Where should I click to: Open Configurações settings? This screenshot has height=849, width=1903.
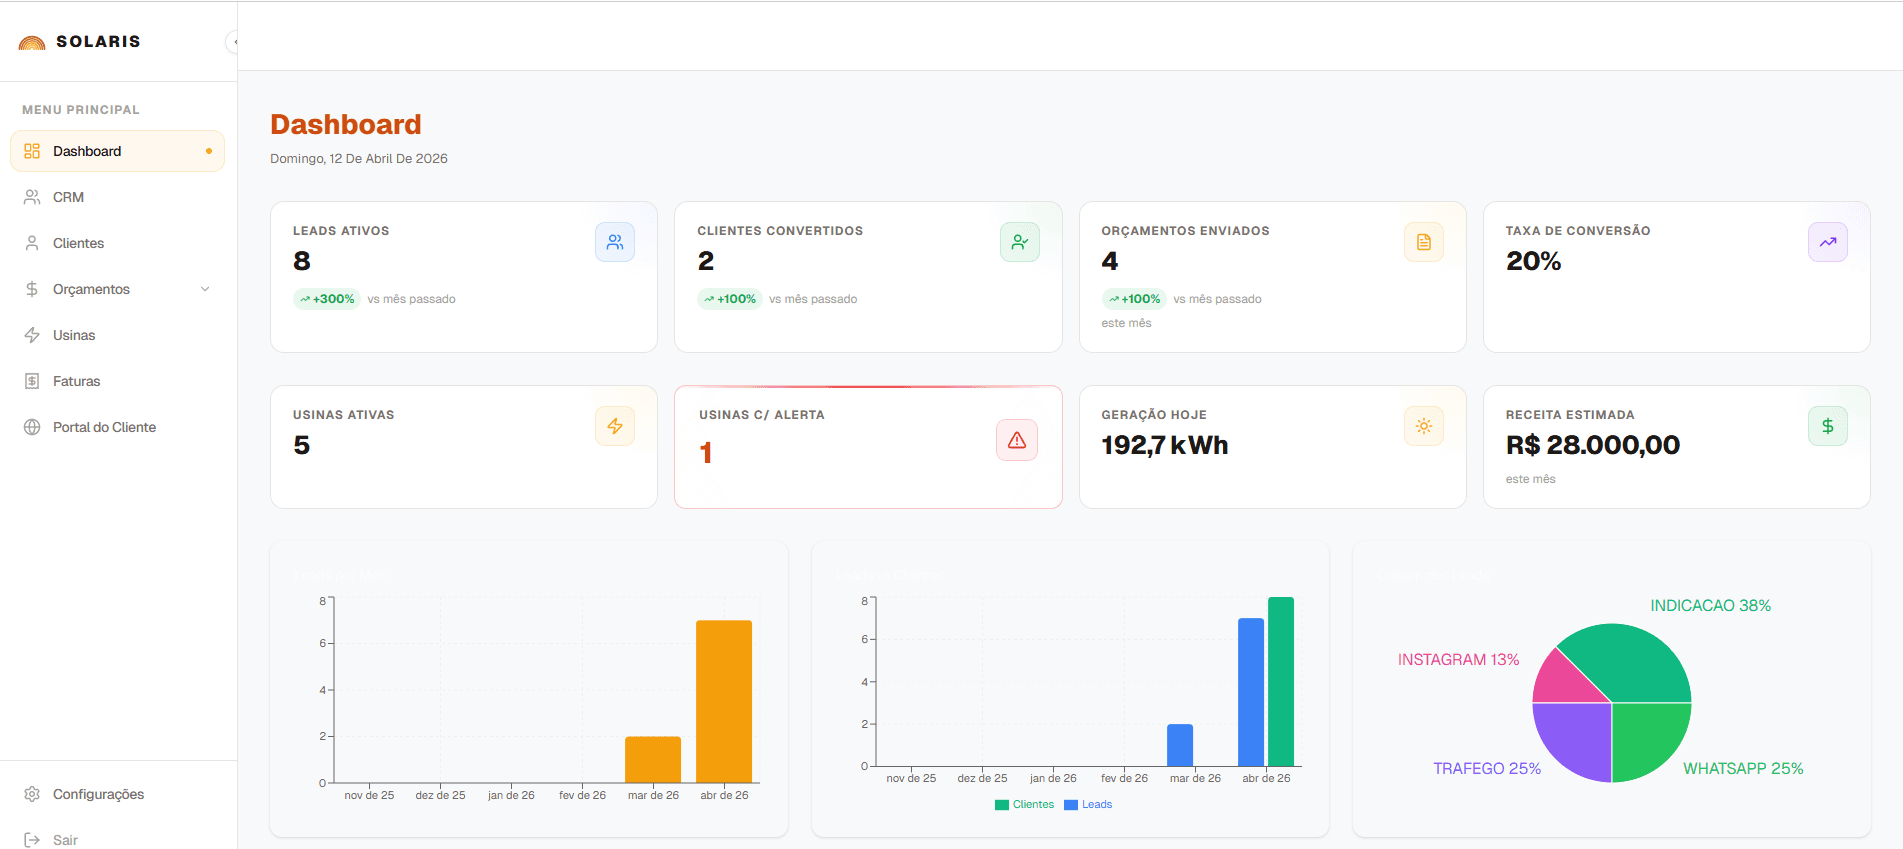(117, 794)
